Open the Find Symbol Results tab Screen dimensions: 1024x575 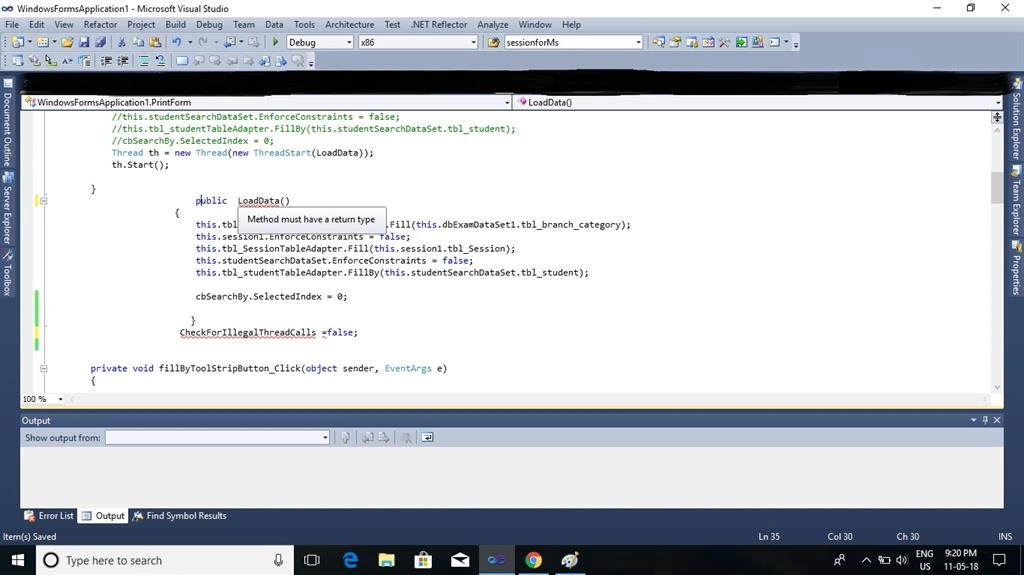tap(180, 516)
